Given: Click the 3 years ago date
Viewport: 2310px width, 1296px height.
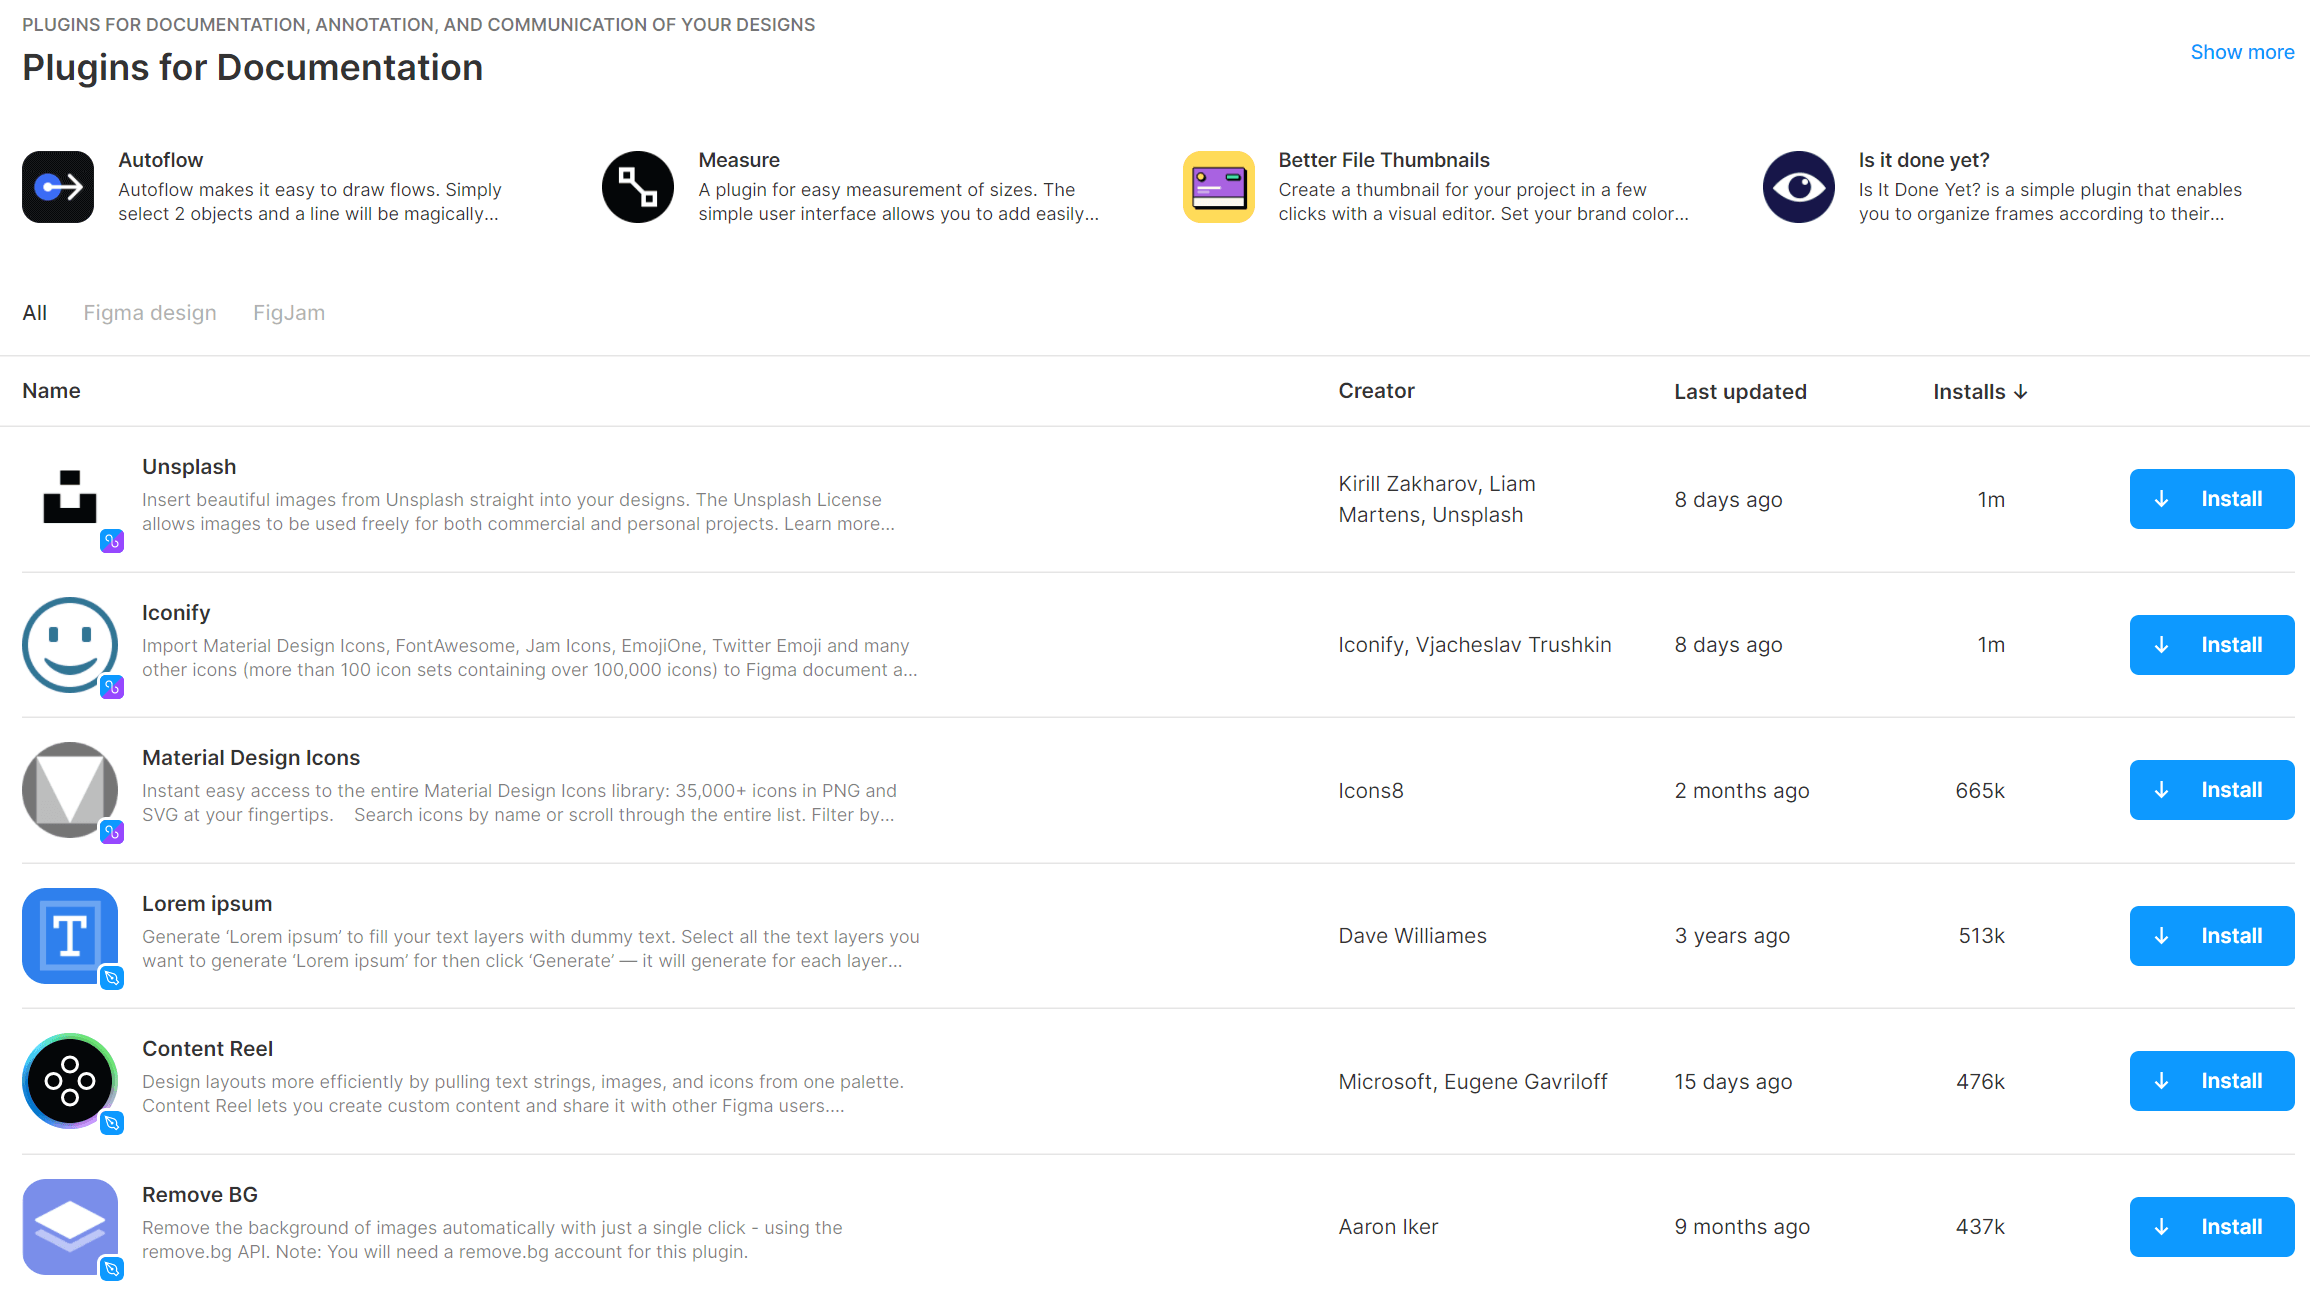Looking at the screenshot, I should point(1732,936).
